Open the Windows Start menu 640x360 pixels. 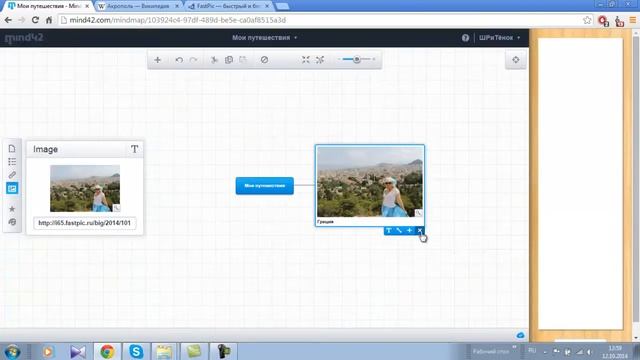click(12, 351)
